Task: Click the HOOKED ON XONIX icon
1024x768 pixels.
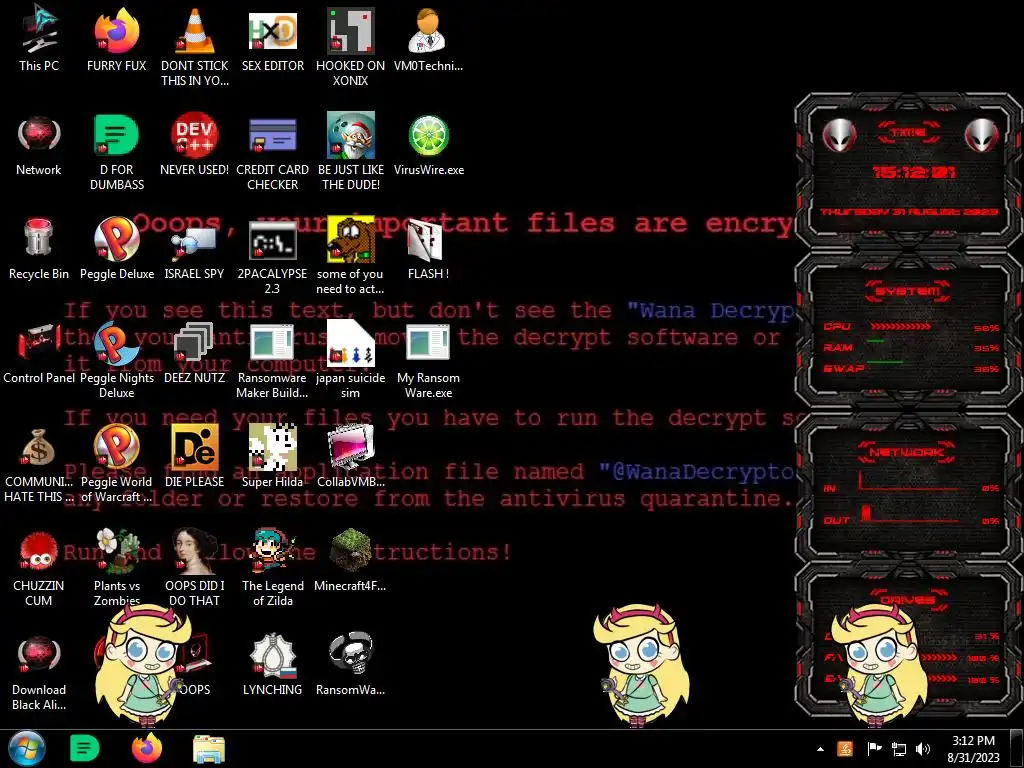Action: point(350,29)
